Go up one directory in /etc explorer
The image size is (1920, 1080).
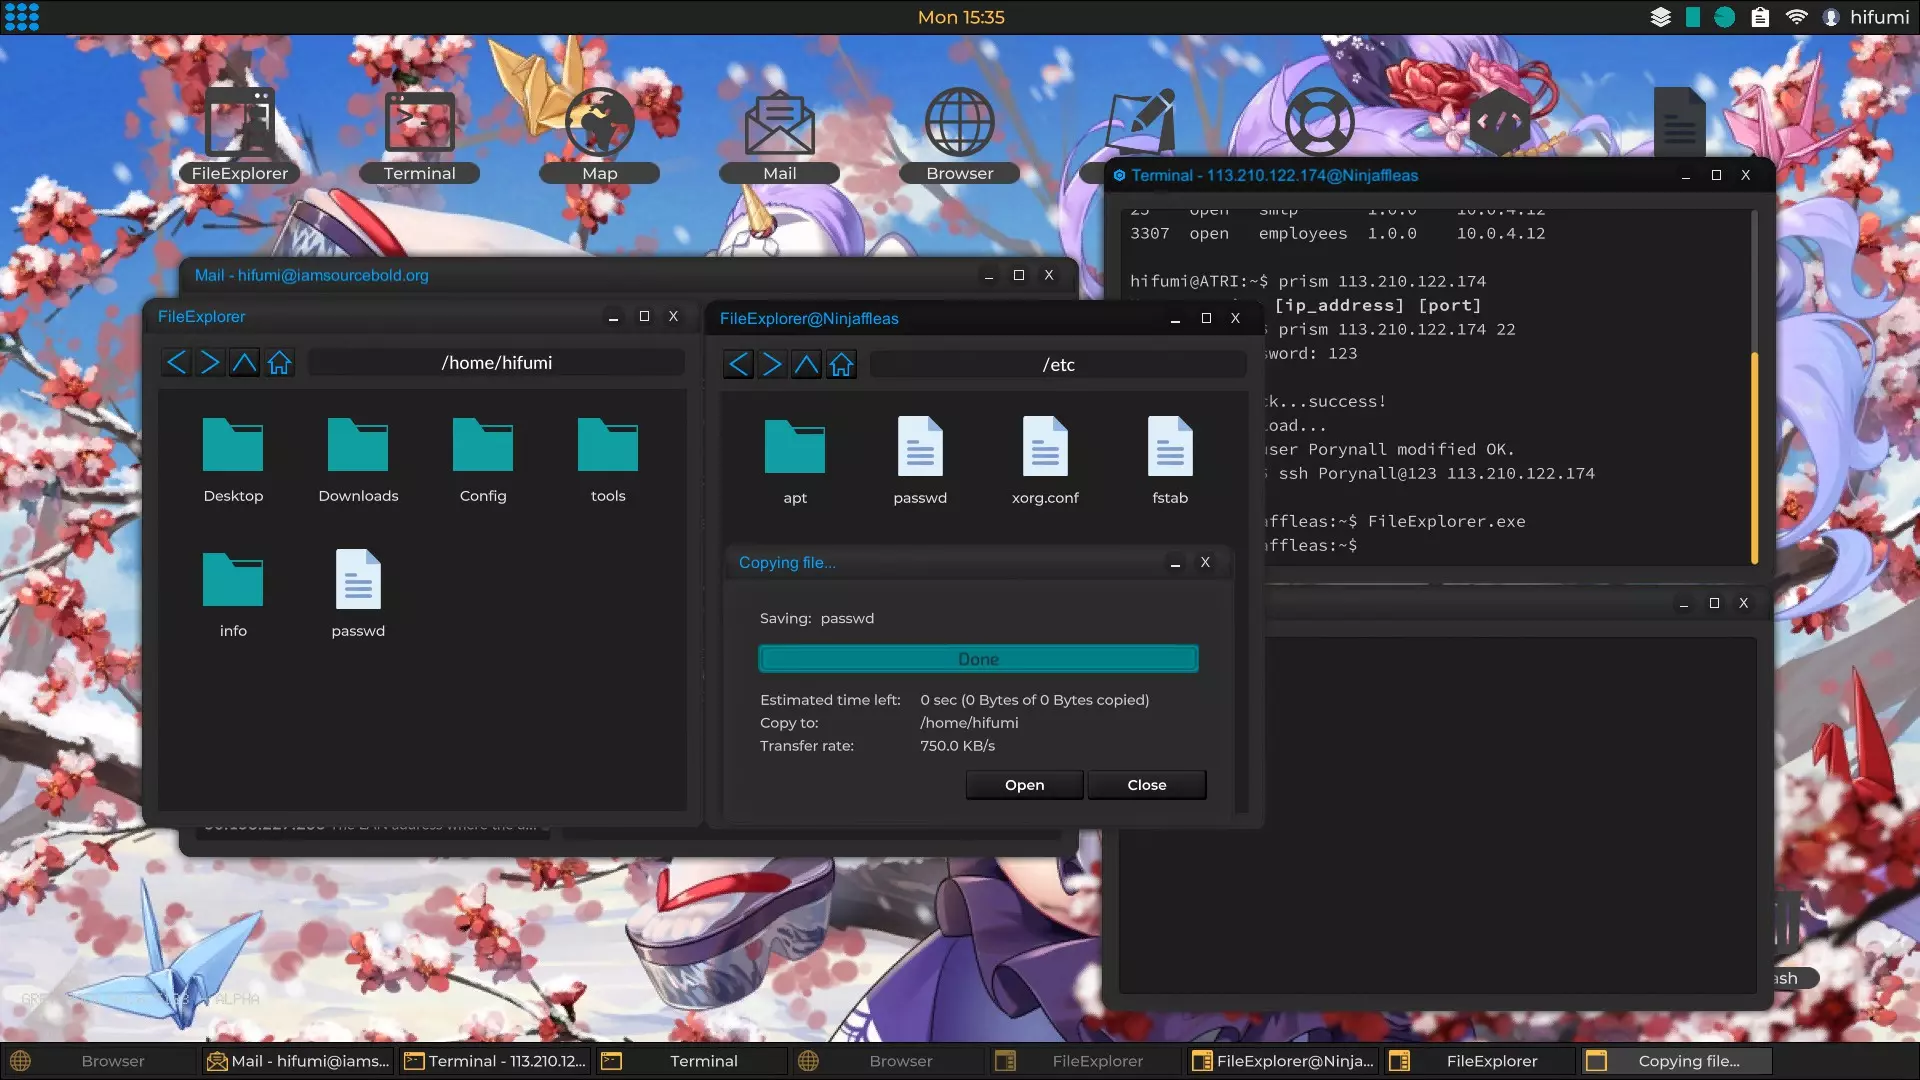click(806, 365)
